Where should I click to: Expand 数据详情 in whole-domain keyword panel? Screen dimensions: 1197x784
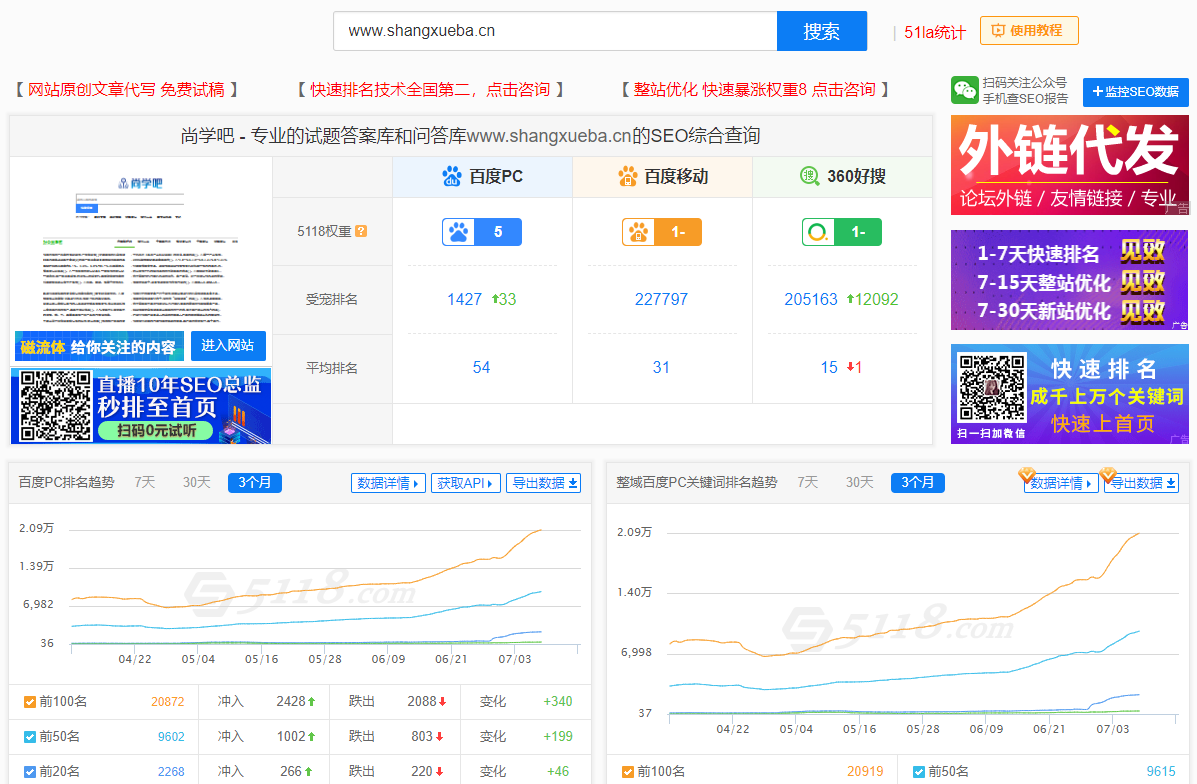pyautogui.click(x=1061, y=483)
